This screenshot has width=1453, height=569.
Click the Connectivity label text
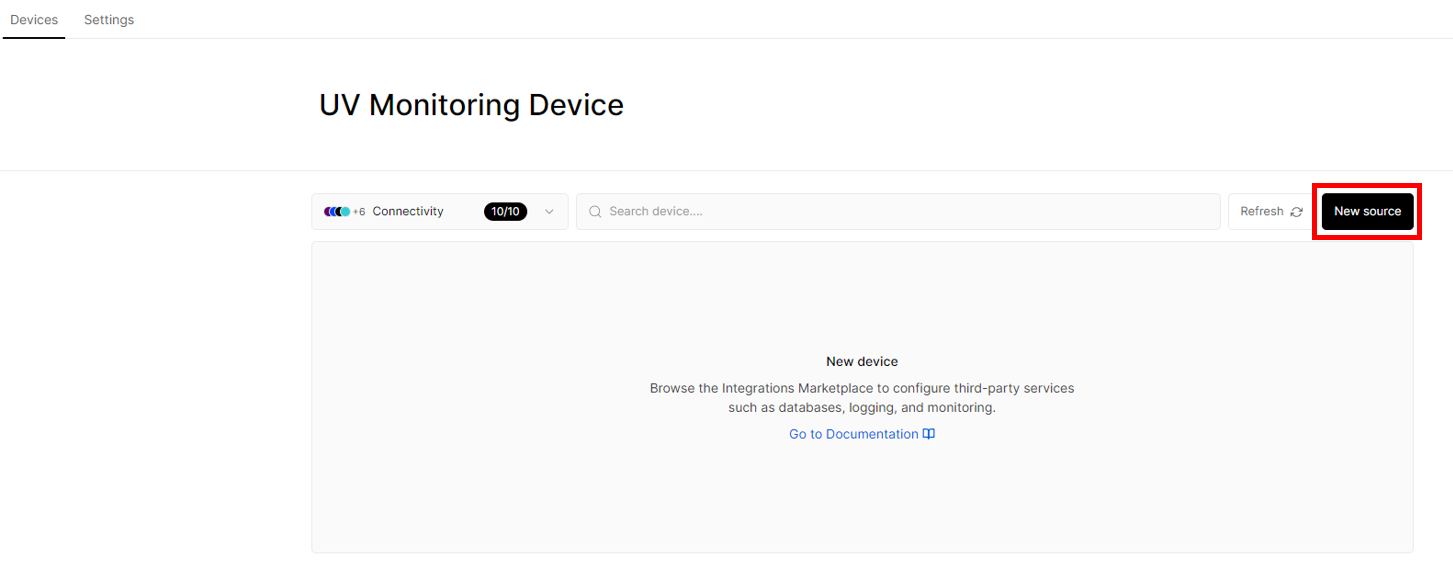click(x=408, y=212)
